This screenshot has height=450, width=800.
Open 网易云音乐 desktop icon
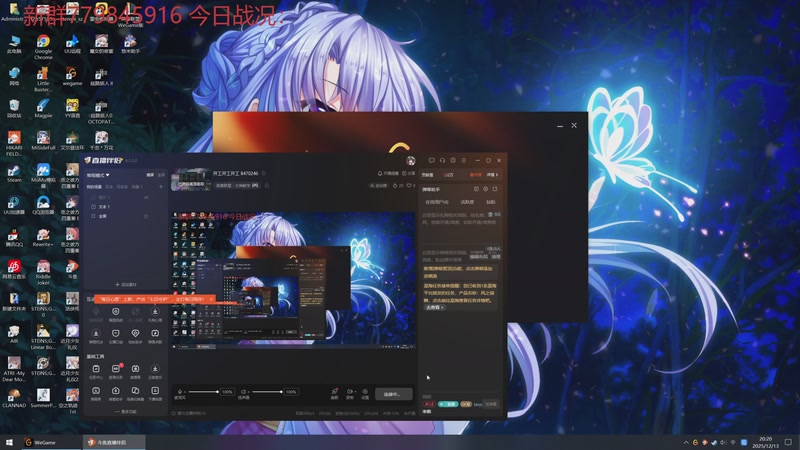pyautogui.click(x=14, y=270)
